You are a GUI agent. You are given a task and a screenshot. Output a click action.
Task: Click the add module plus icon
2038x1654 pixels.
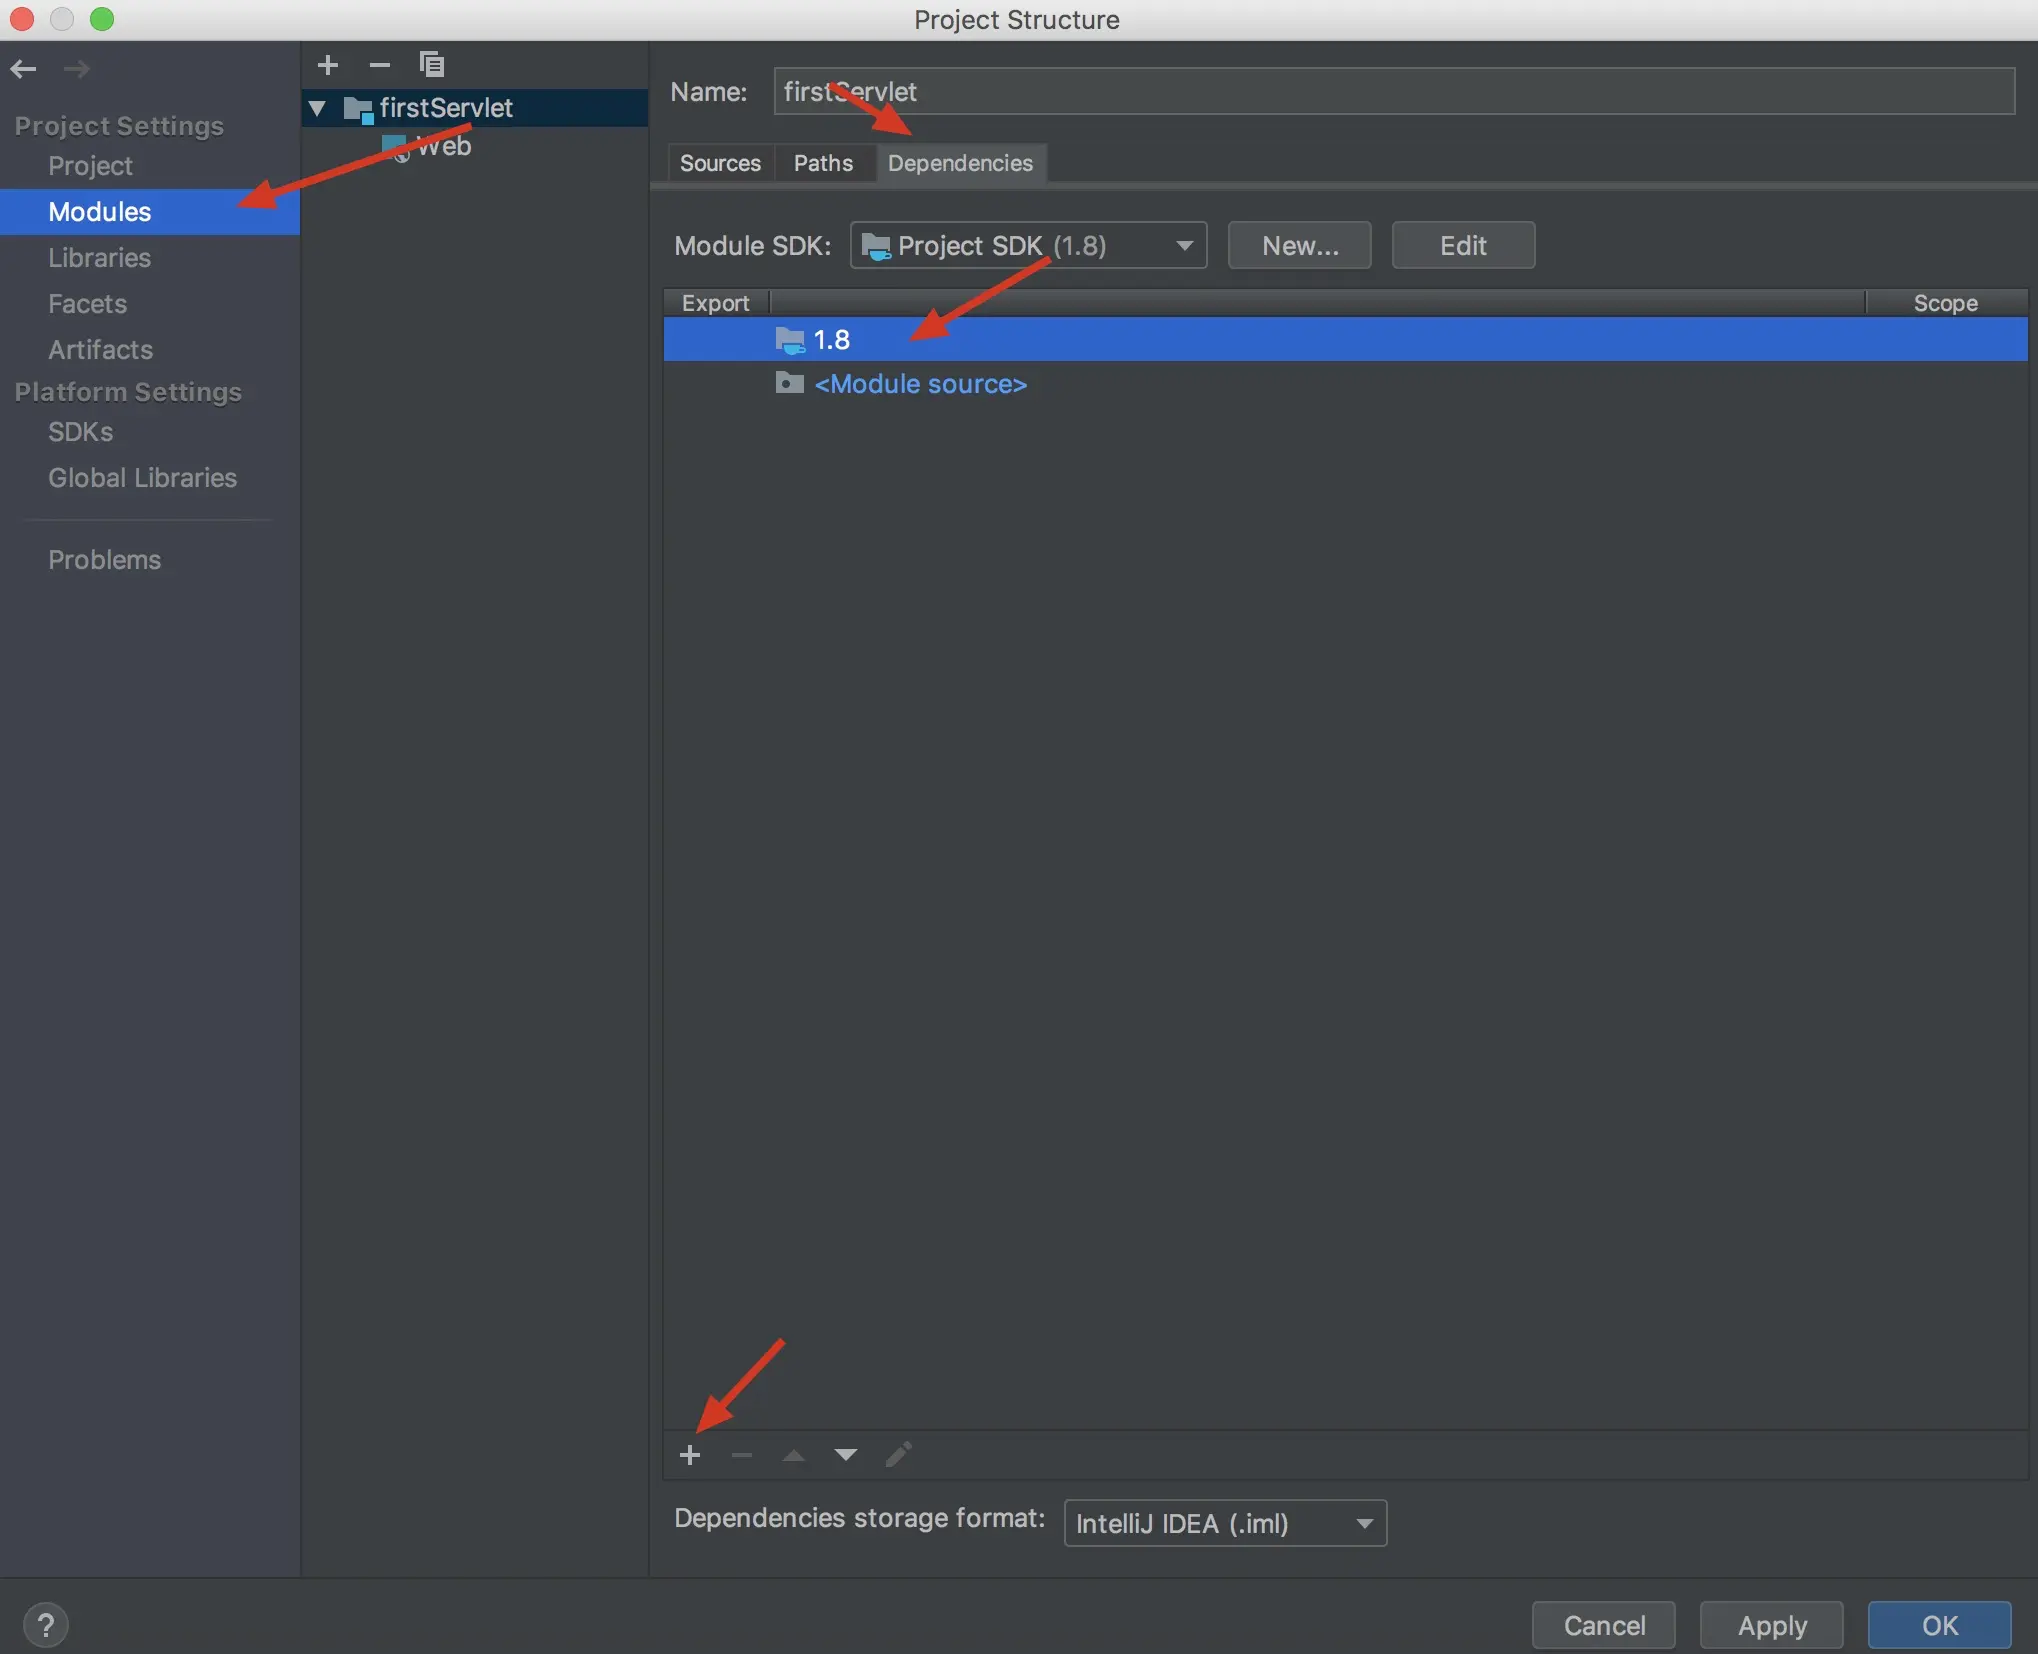[327, 65]
